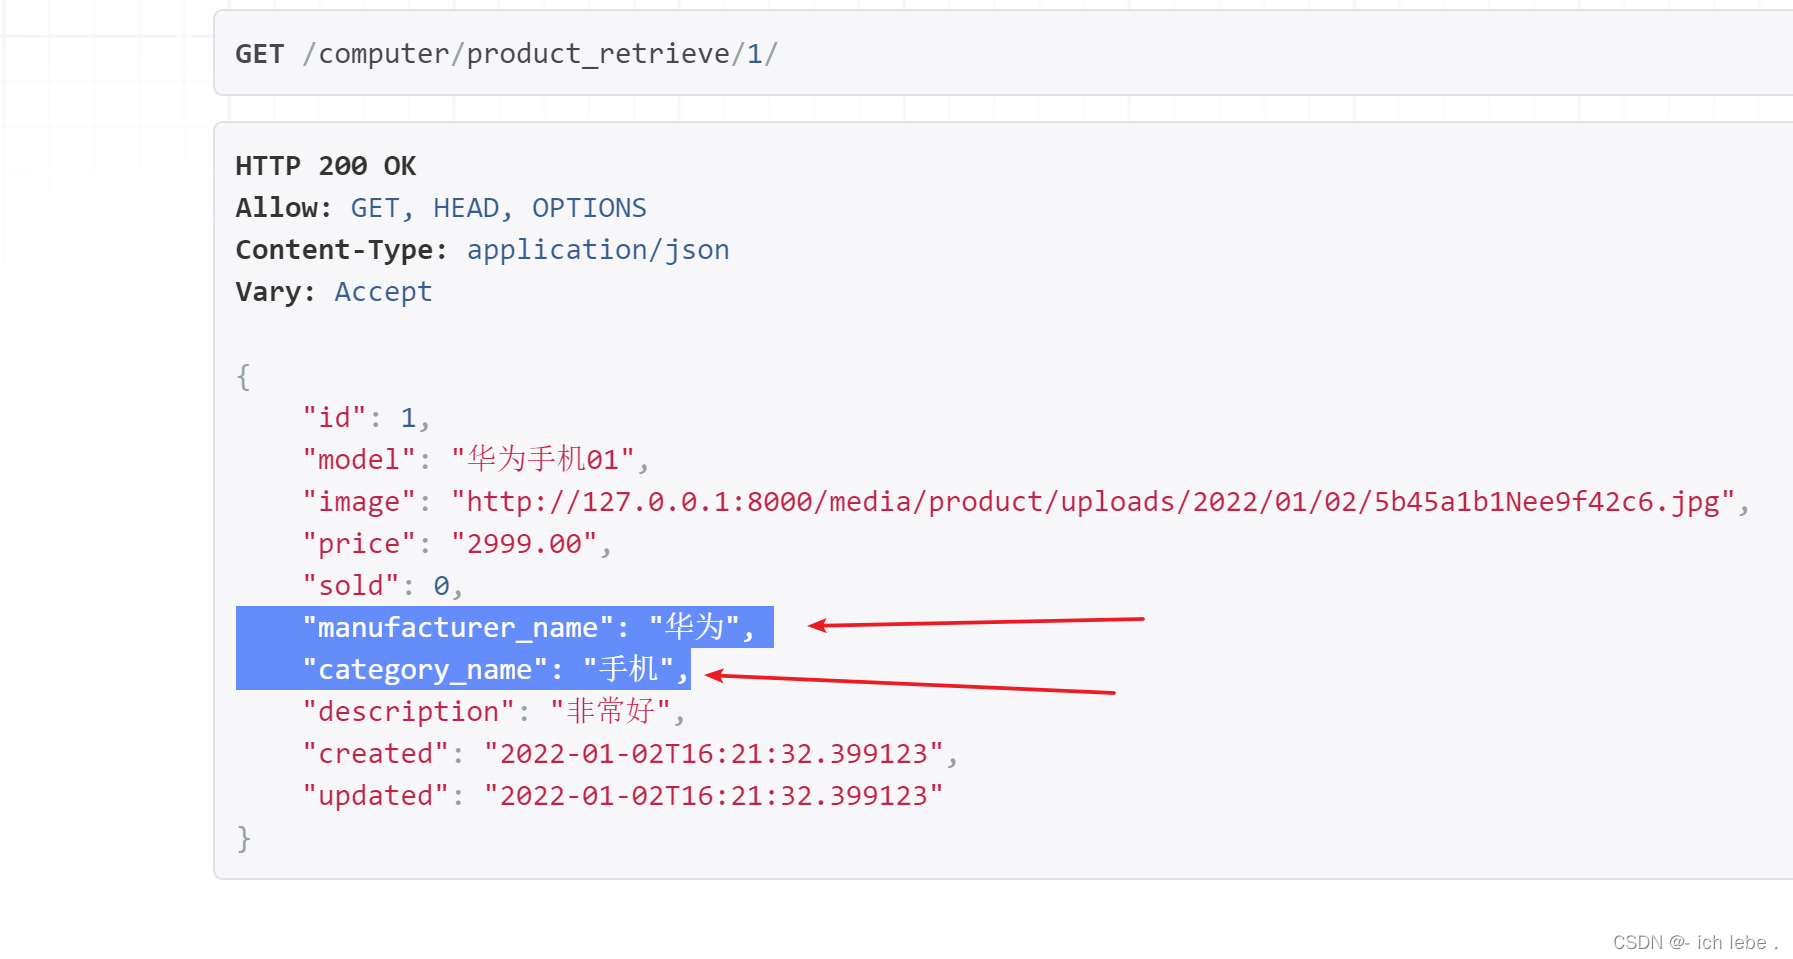Click the "id" key in the JSON
This screenshot has width=1793, height=959.
click(x=334, y=418)
